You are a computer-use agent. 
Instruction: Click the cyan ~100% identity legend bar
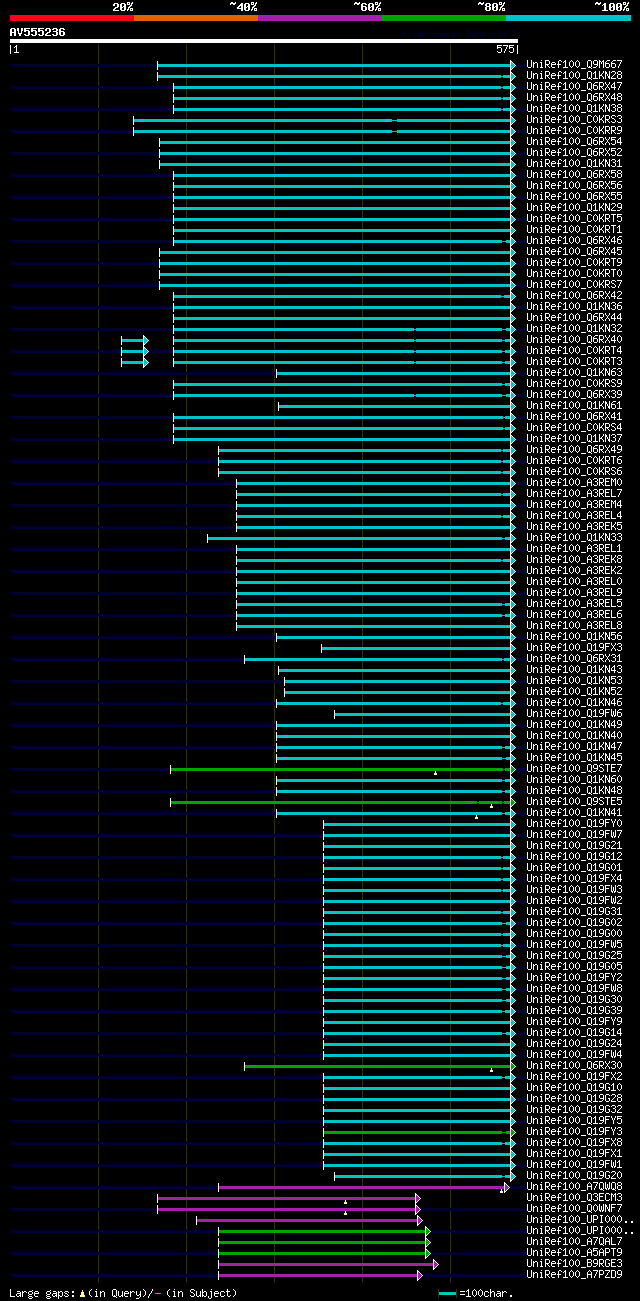tap(568, 18)
